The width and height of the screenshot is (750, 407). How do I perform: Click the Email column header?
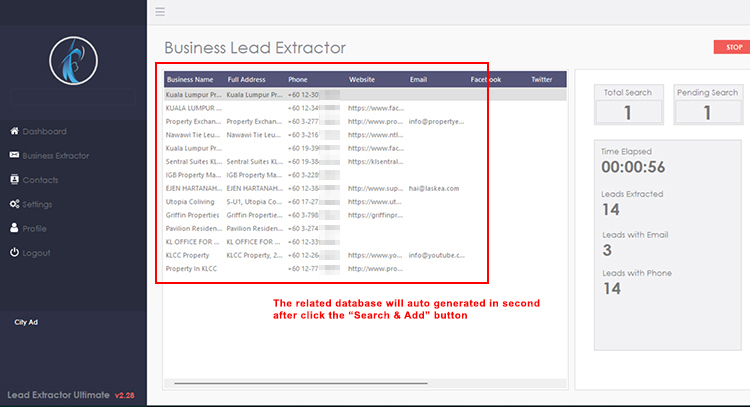pos(417,79)
